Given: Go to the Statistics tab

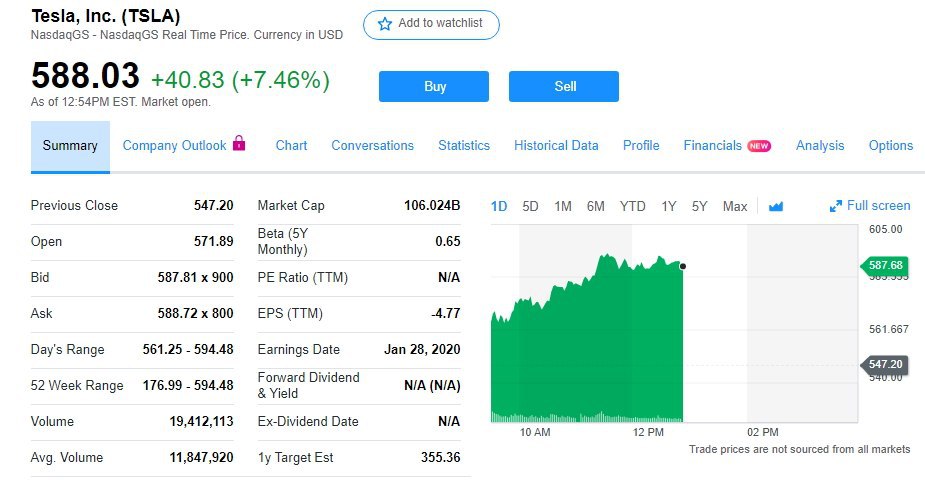Looking at the screenshot, I should 464,146.
